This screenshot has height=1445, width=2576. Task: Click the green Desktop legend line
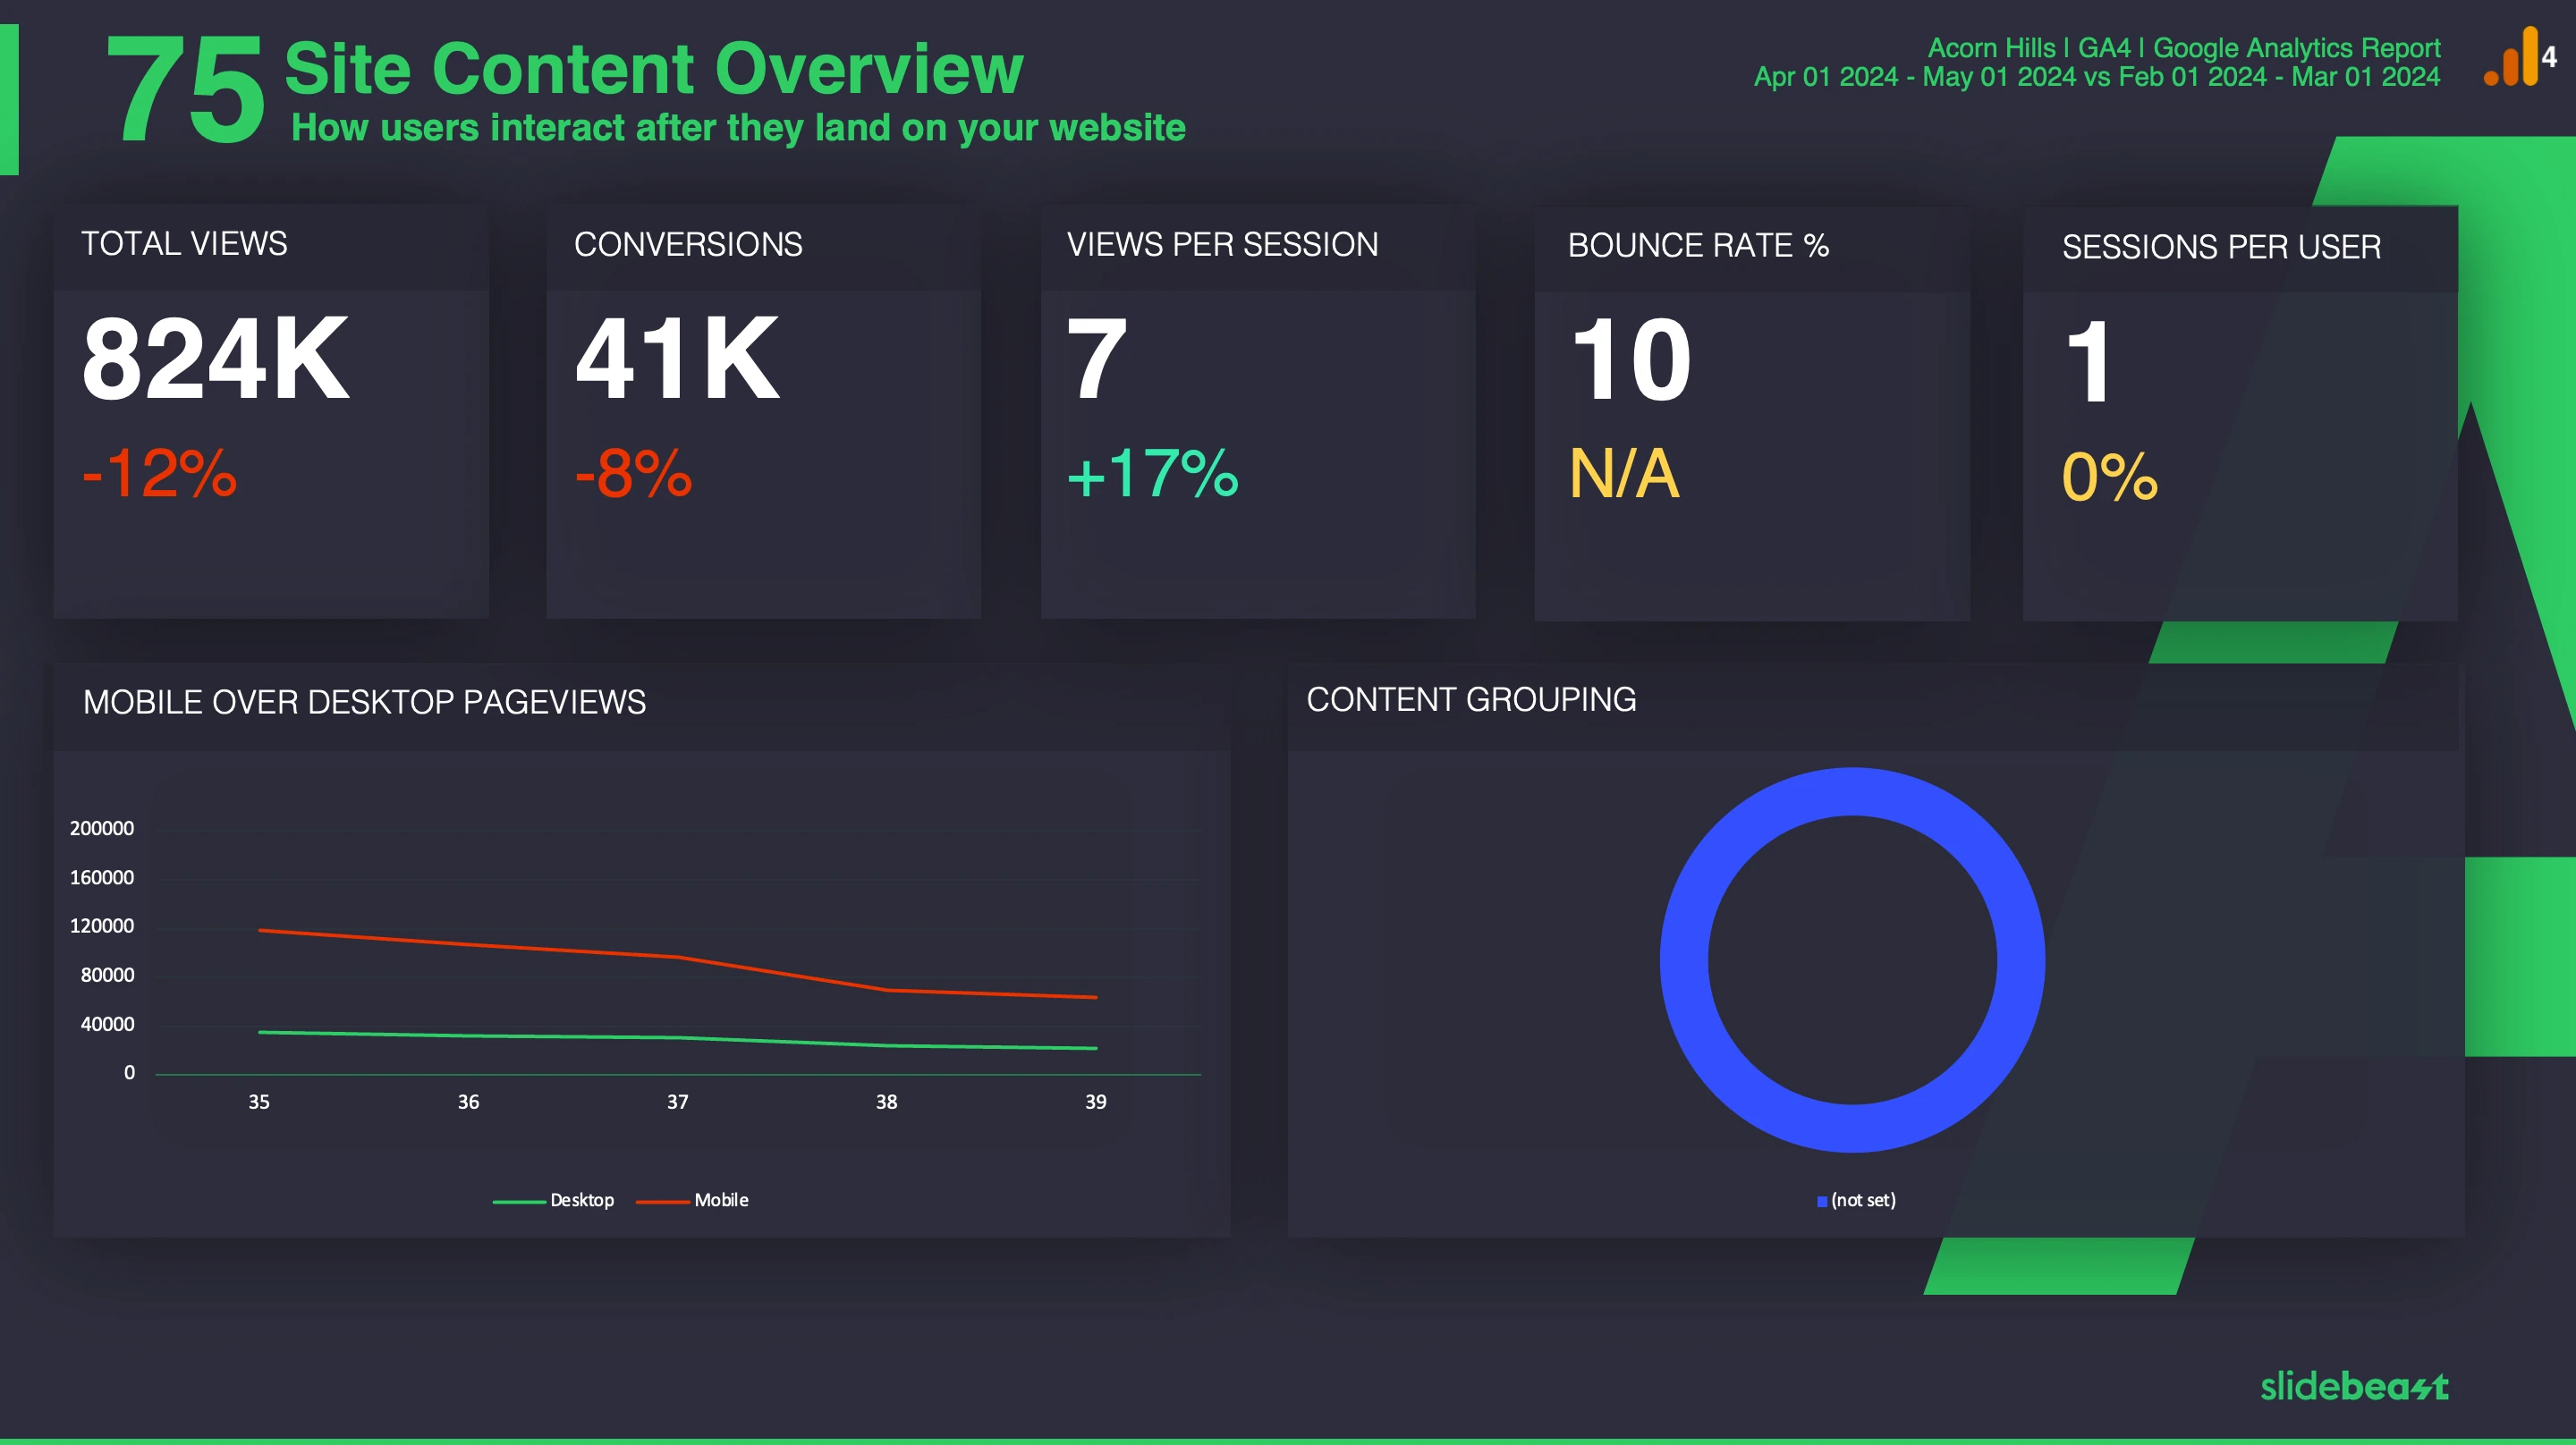point(519,1201)
